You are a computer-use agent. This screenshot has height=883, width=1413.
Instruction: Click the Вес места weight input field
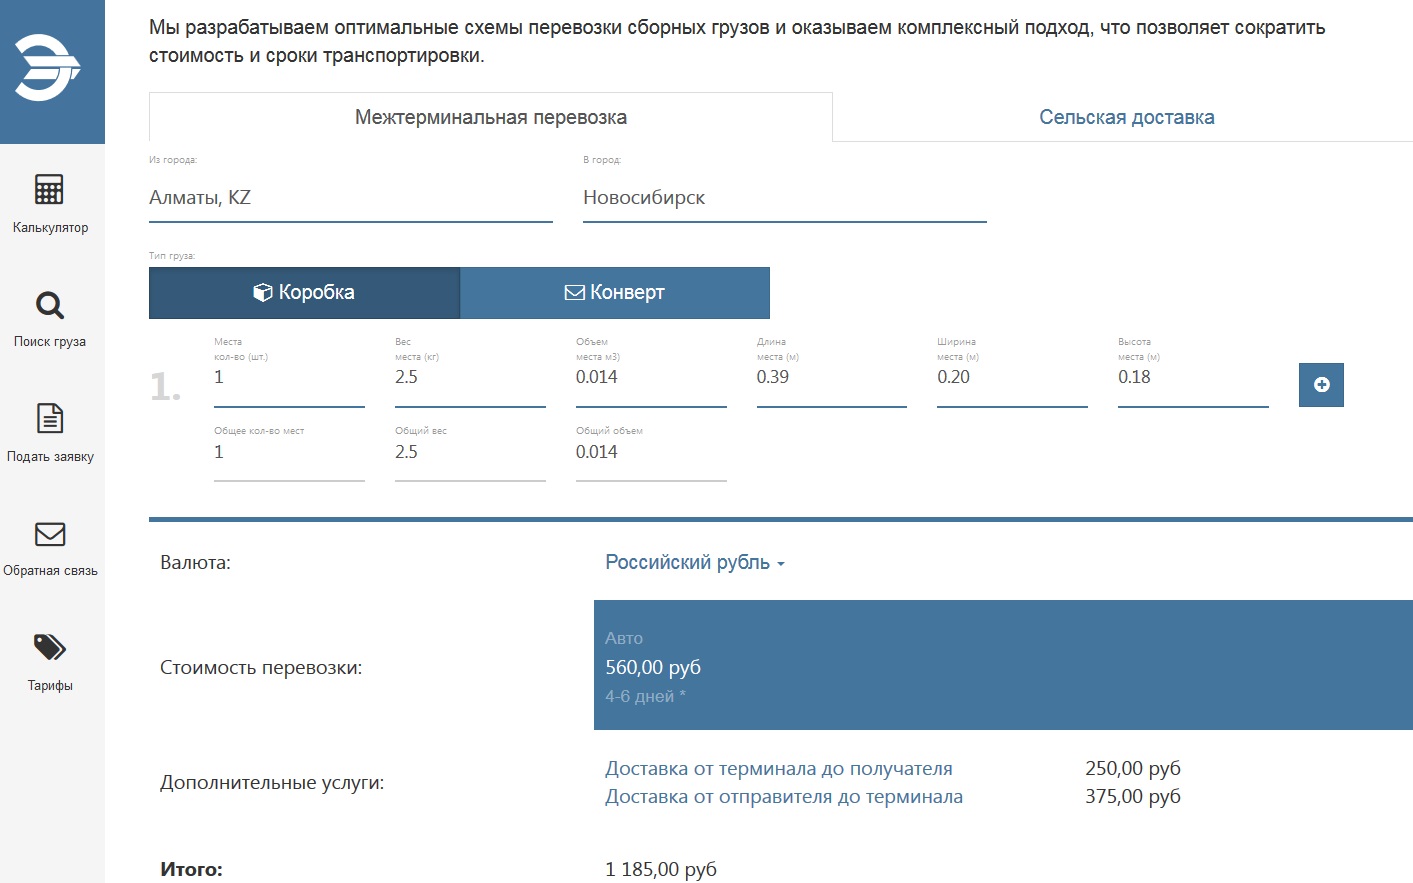coord(469,378)
